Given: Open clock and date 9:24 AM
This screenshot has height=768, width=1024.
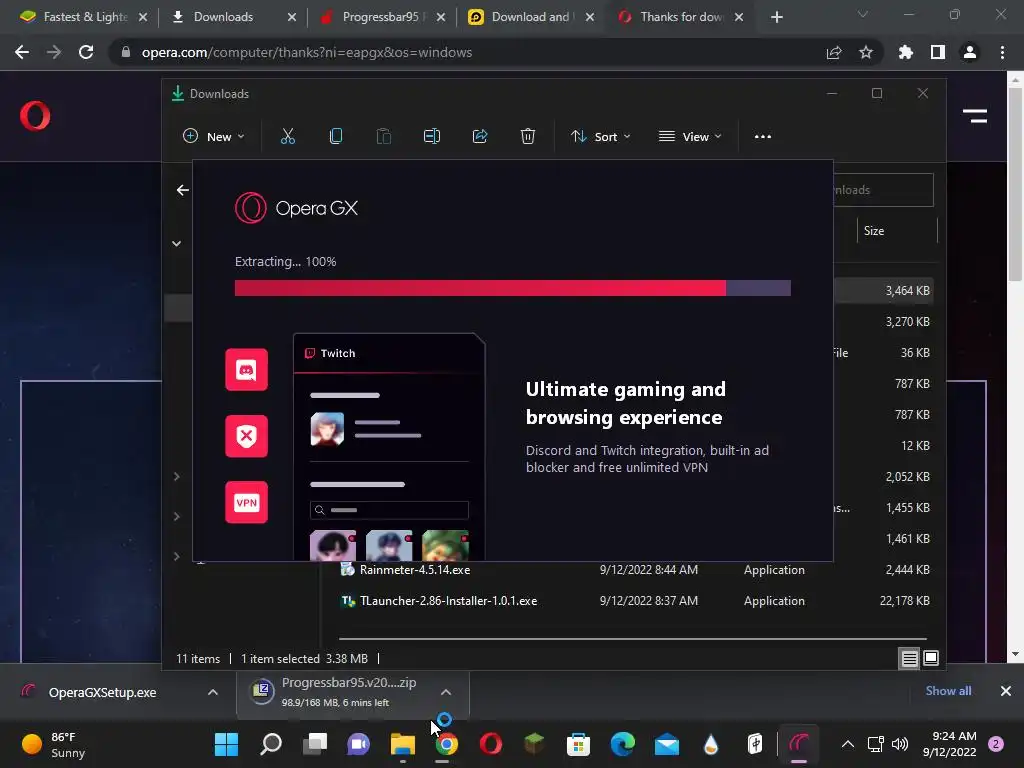Looking at the screenshot, I should (949, 744).
